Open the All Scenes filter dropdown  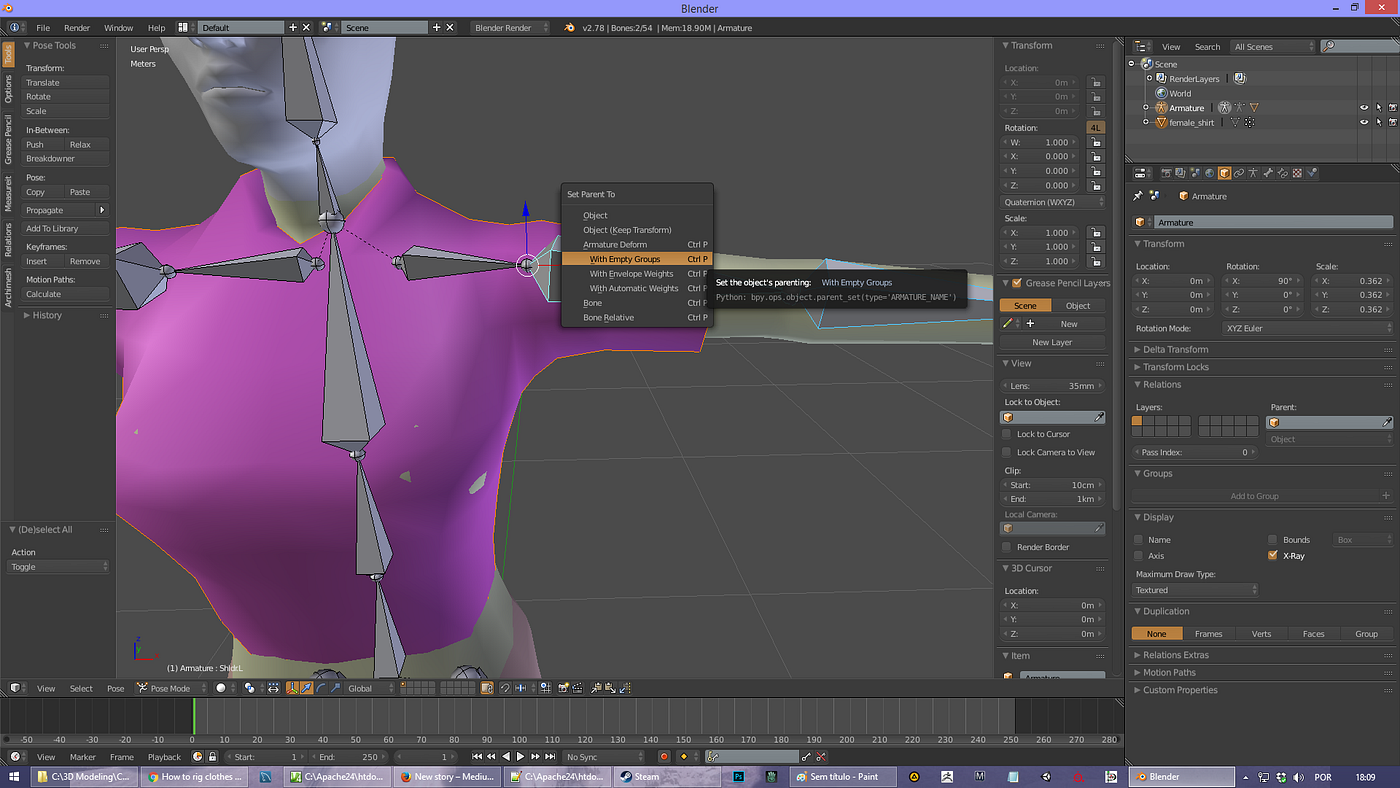[x=1270, y=46]
